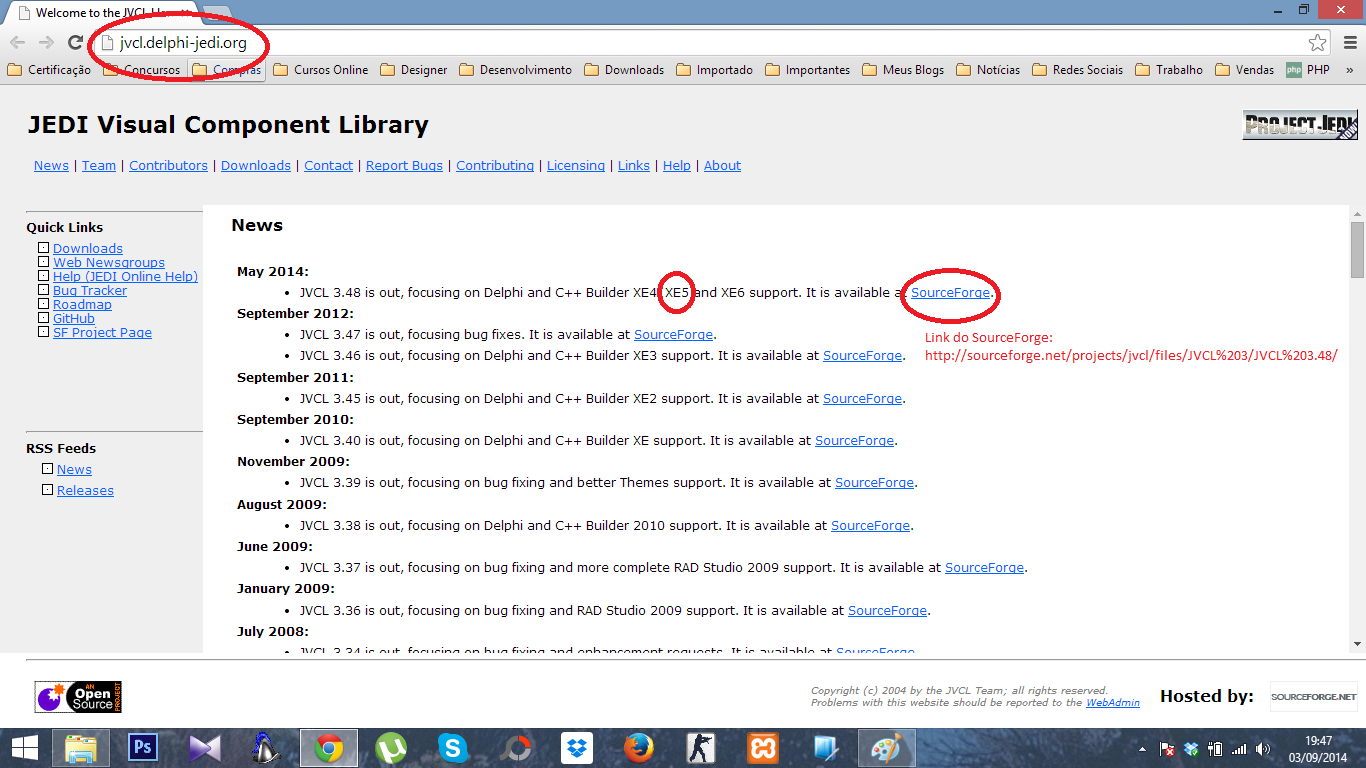
Task: Open the Action Center flag icon
Action: 1167,748
